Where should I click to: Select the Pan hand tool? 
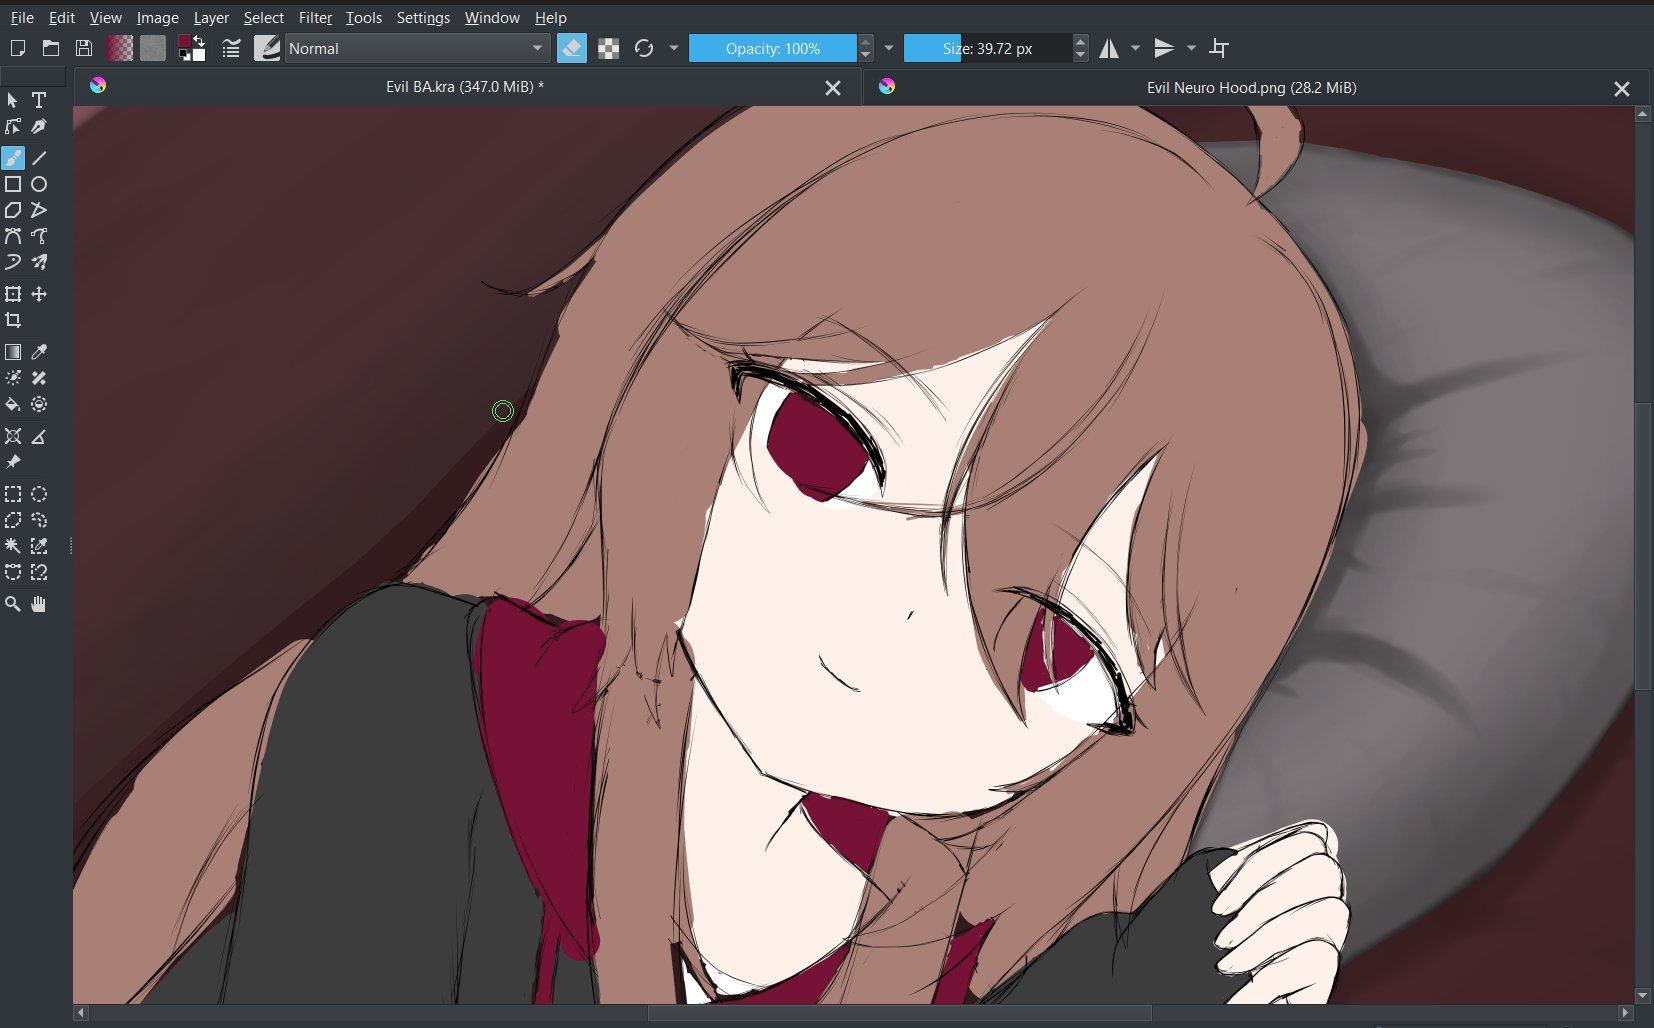click(x=39, y=604)
